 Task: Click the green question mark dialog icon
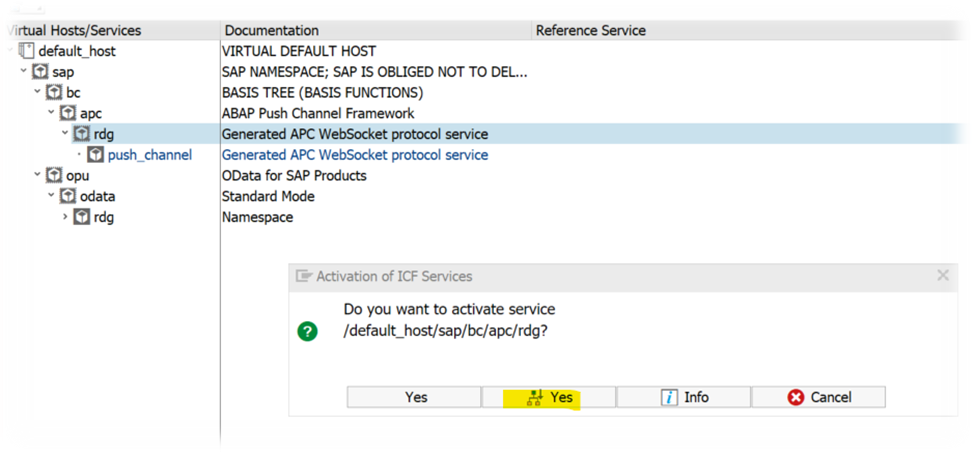(308, 331)
